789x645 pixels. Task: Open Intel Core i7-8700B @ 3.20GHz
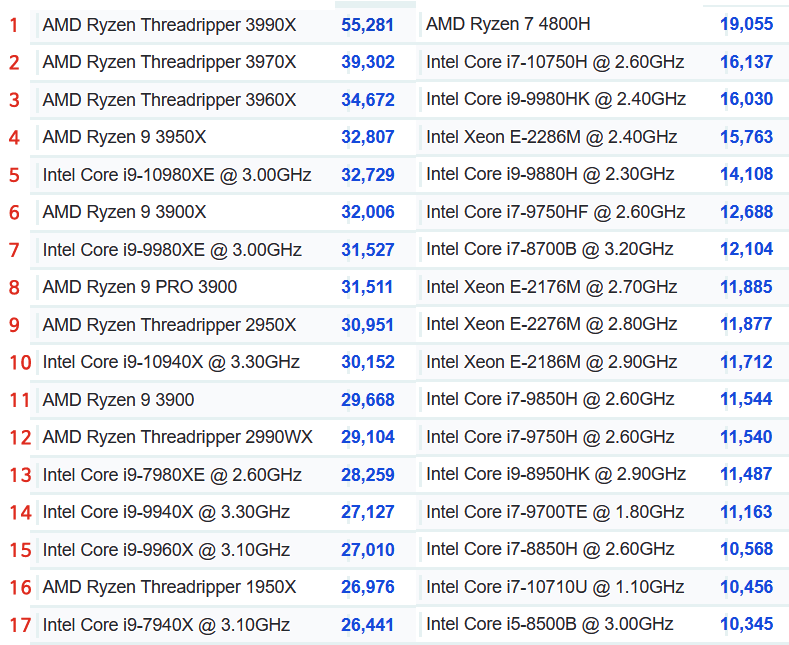[549, 249]
